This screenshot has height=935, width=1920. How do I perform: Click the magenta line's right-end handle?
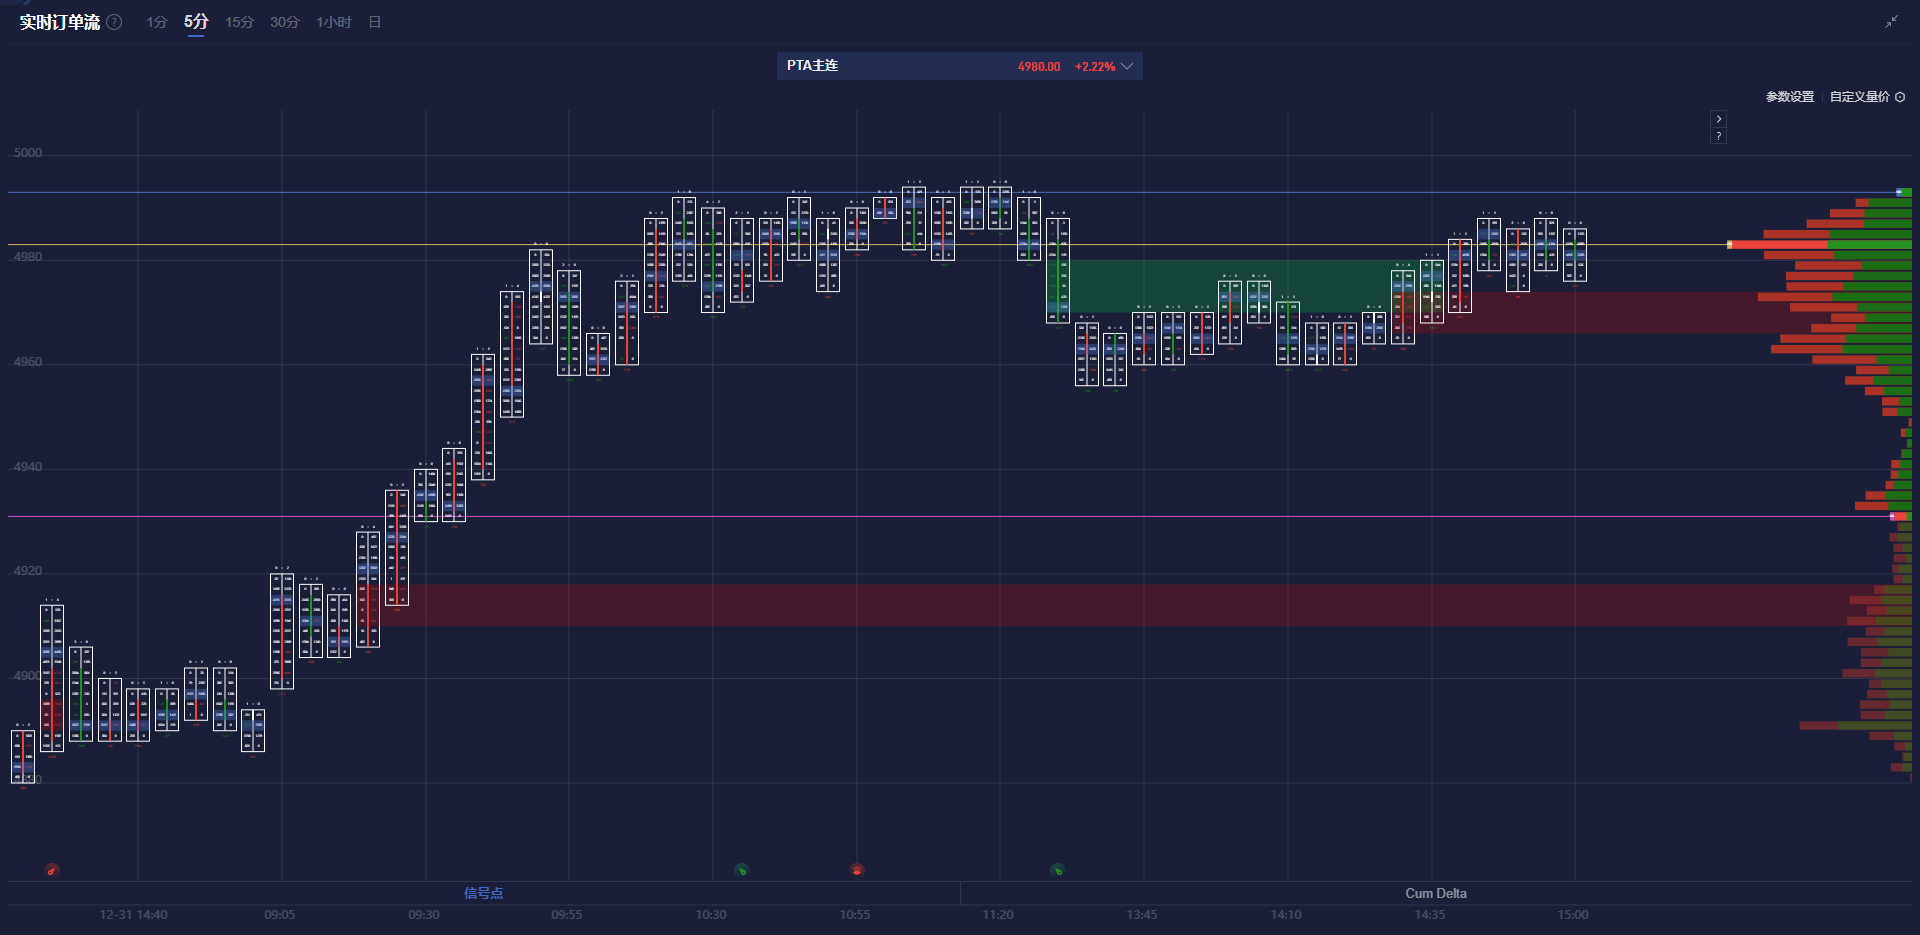tap(1892, 517)
